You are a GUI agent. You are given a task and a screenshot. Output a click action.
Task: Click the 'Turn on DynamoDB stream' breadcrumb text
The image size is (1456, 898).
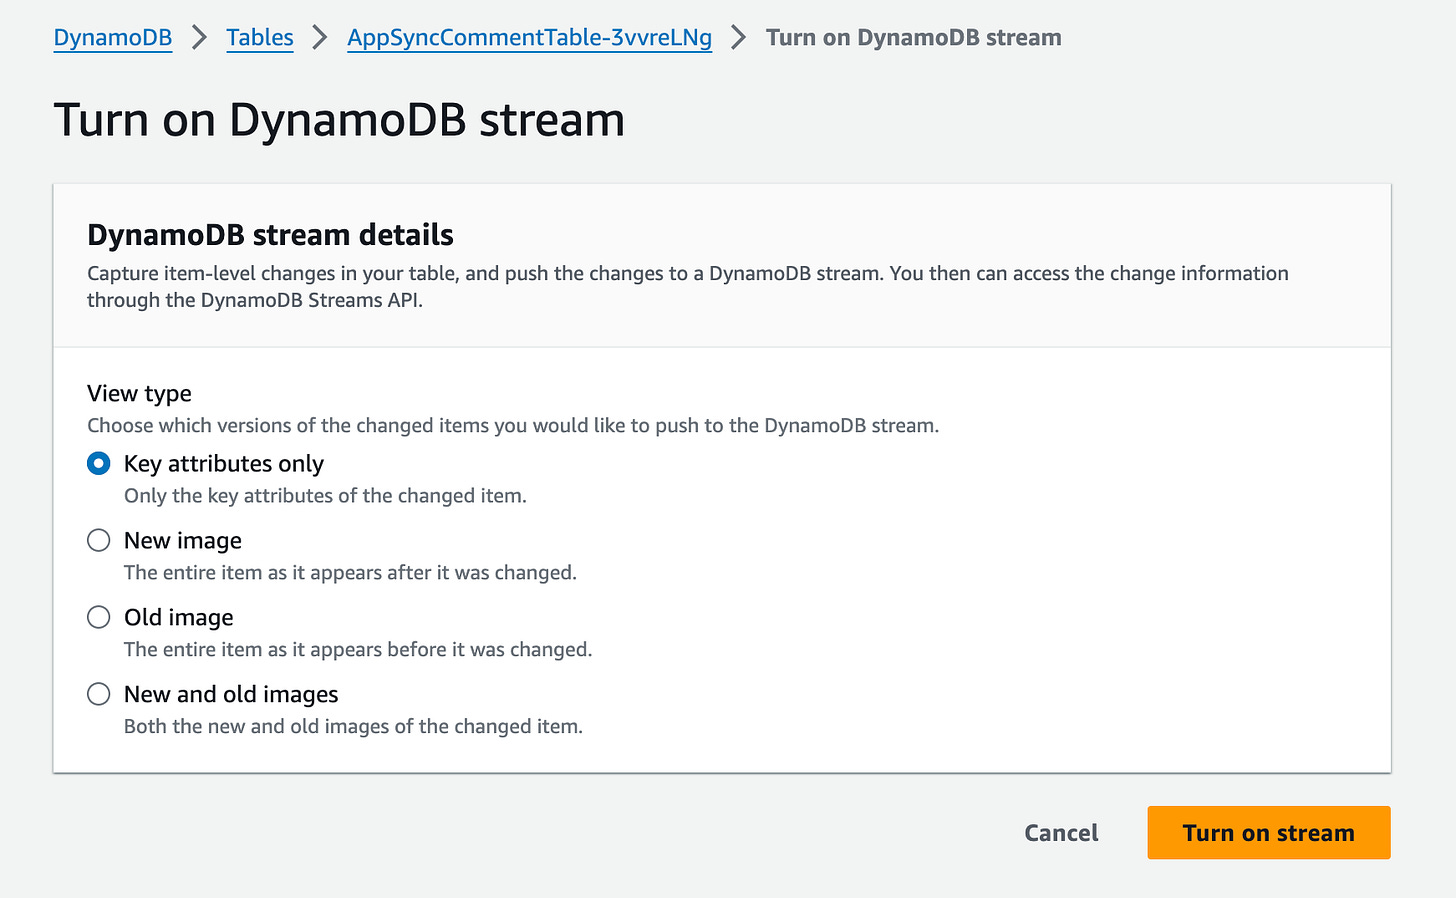913,38
